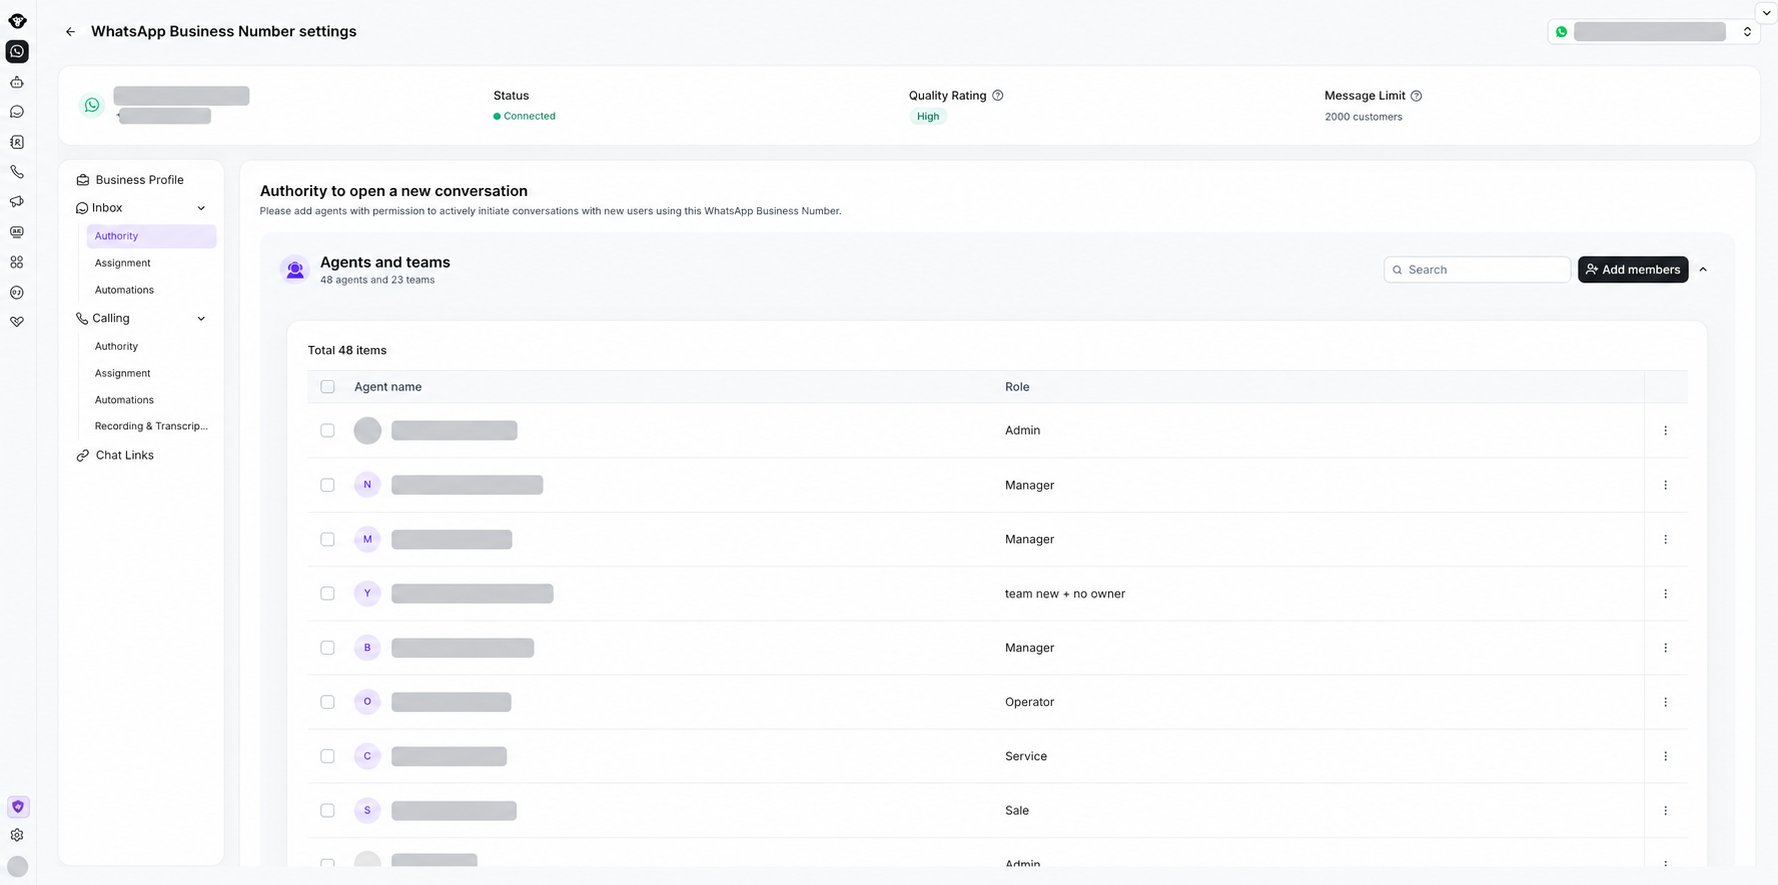Open the heart icon in the sidebar
Screen dimensions: 1778x885
[x=17, y=322]
